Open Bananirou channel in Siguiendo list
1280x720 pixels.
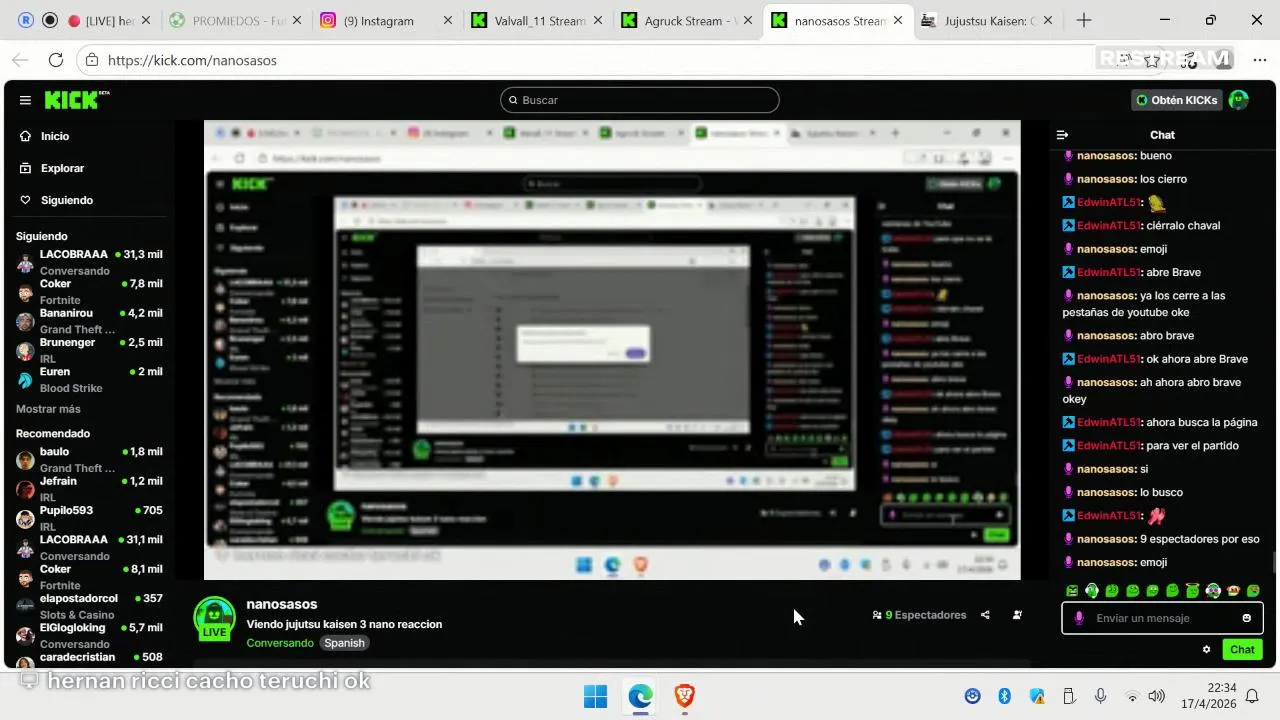click(x=89, y=321)
